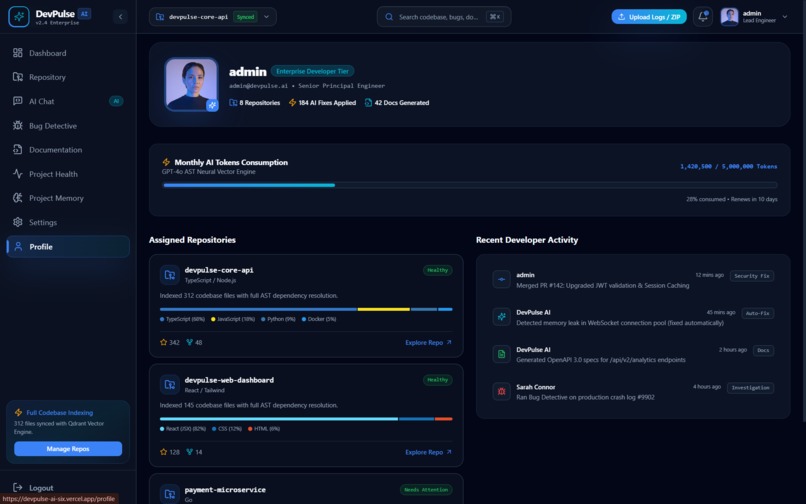806x504 pixels.
Task: Click the merge commit icon beside admin activity
Action: pyautogui.click(x=501, y=279)
